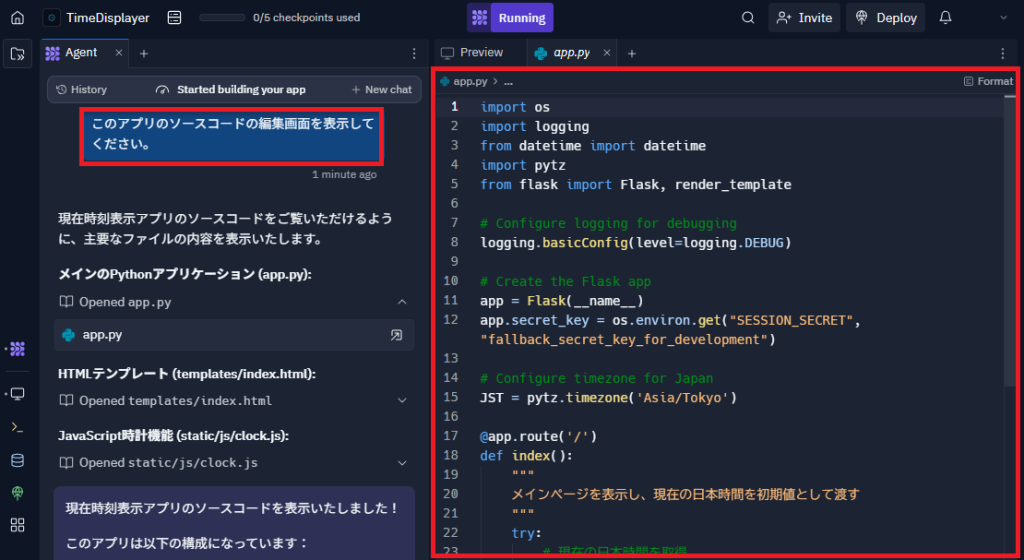Image resolution: width=1024 pixels, height=560 pixels.
Task: Expand the Opened static/js/clock.js section
Action: [x=402, y=463]
